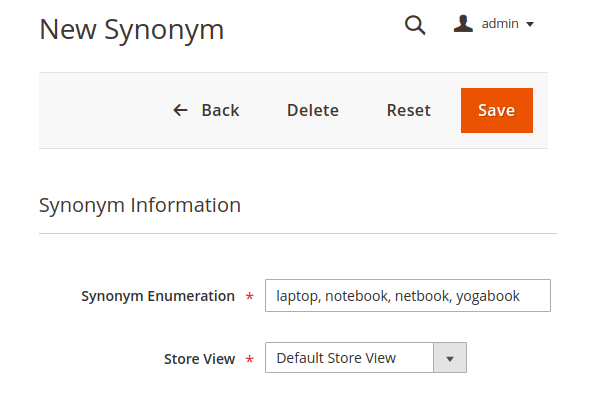Reset the synonym form

click(409, 111)
